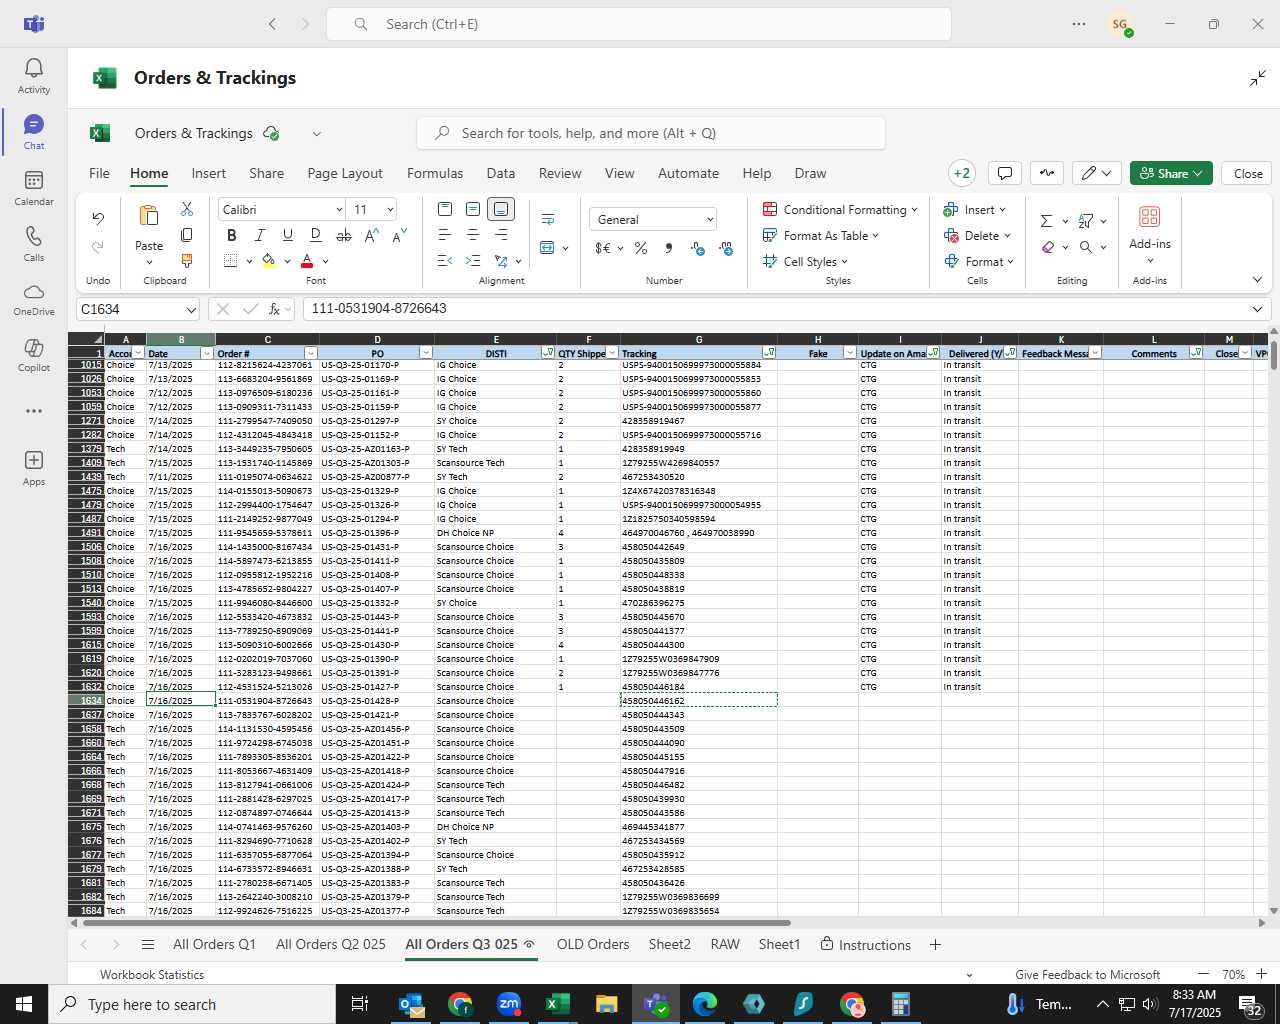Open the General number format dropdown

(x=653, y=220)
